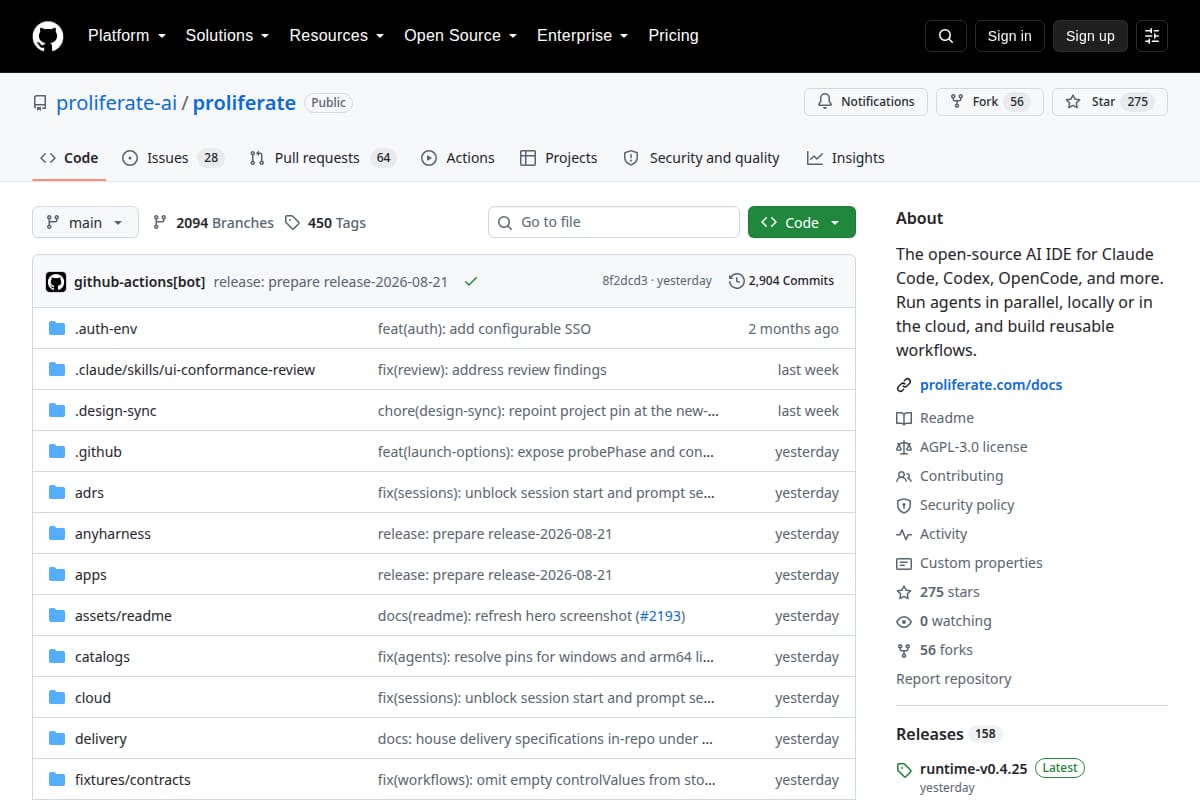Click the Readme book icon
The width and height of the screenshot is (1200, 800).
[904, 418]
